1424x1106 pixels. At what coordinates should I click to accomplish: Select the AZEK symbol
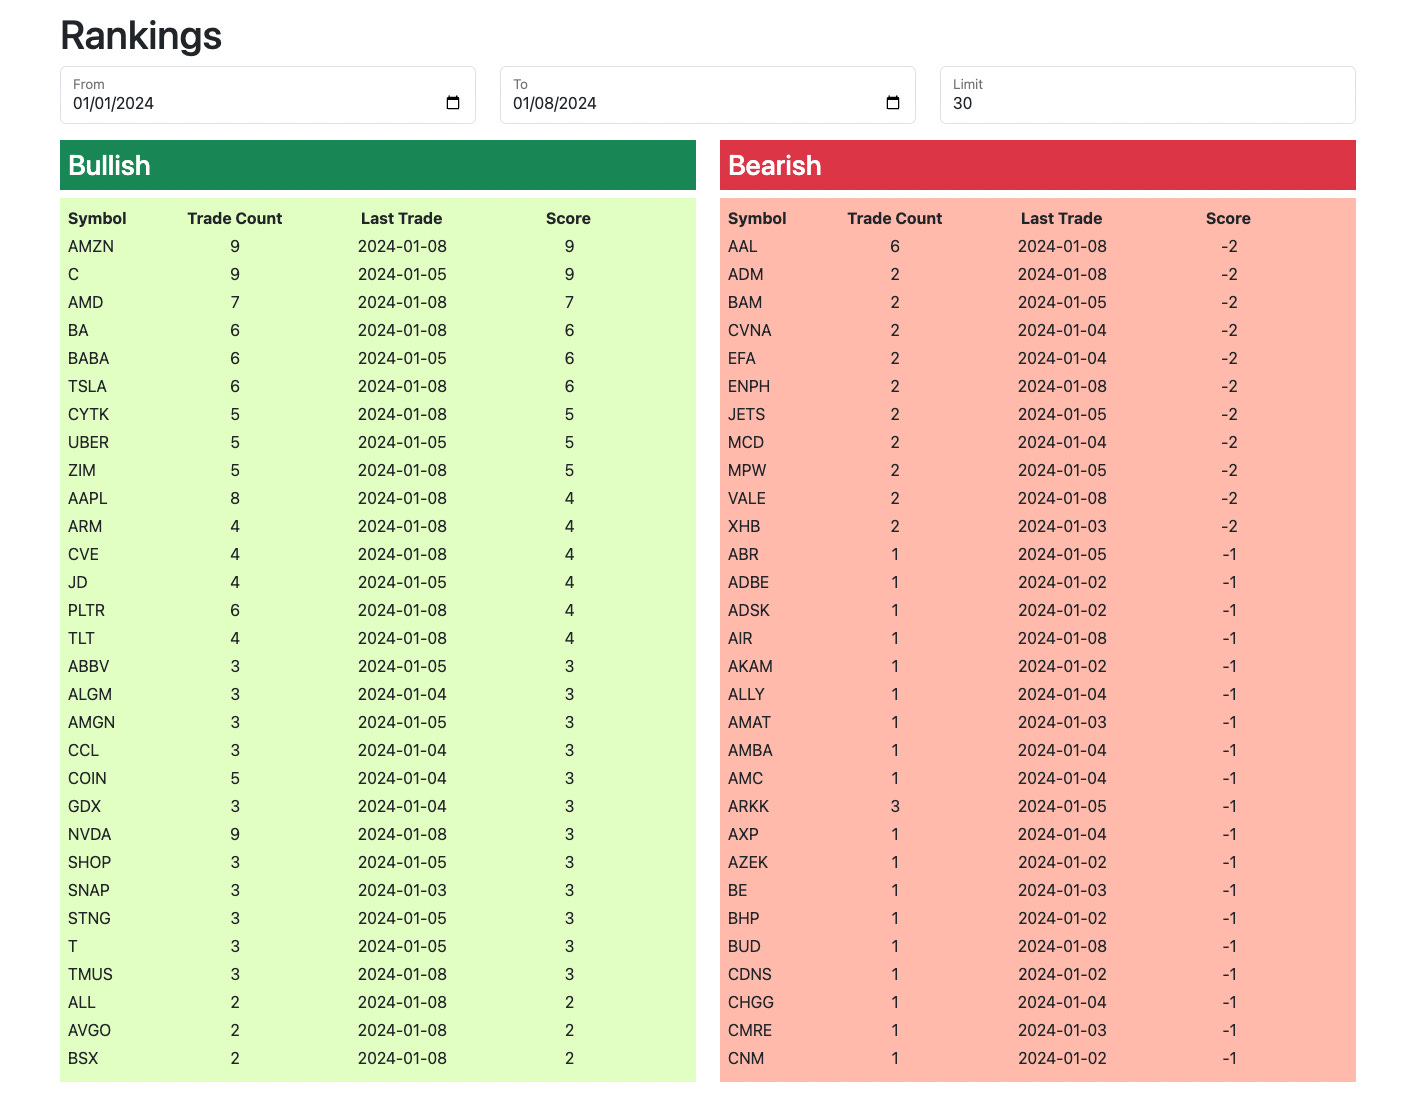748,862
